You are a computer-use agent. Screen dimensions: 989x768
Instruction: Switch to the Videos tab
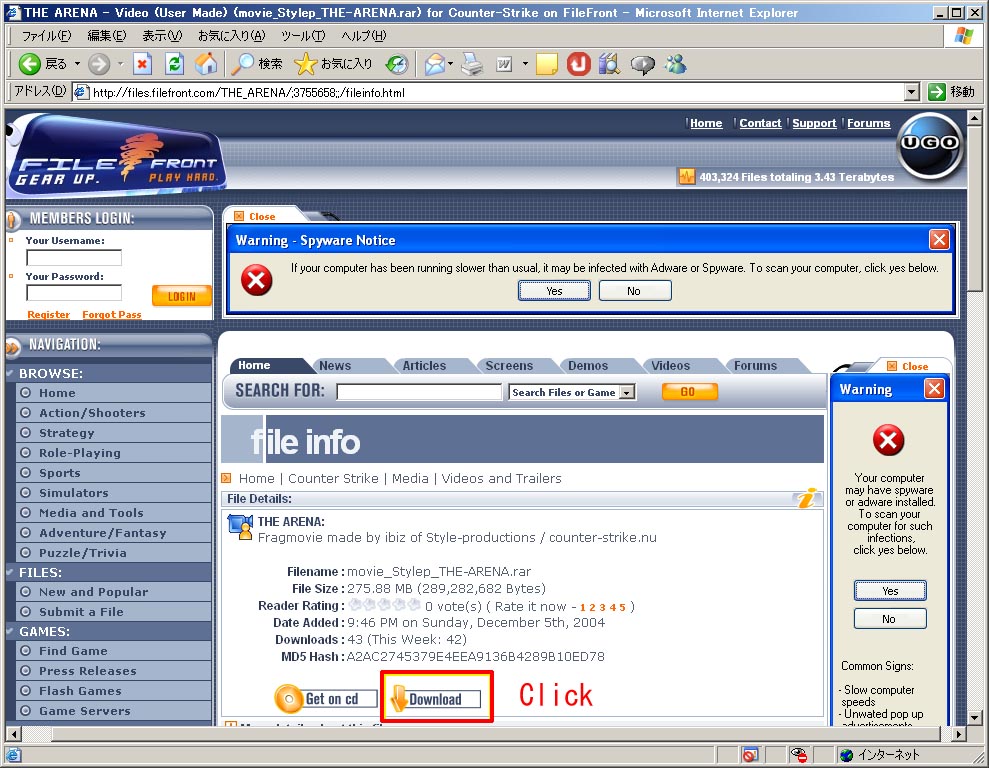[x=670, y=366]
